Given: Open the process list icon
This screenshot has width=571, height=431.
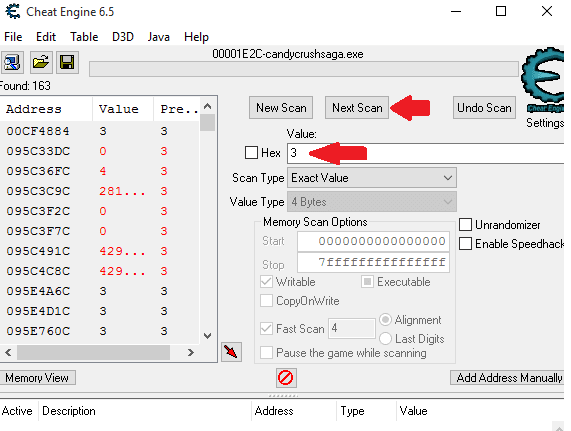Looking at the screenshot, I should click(x=12, y=62).
